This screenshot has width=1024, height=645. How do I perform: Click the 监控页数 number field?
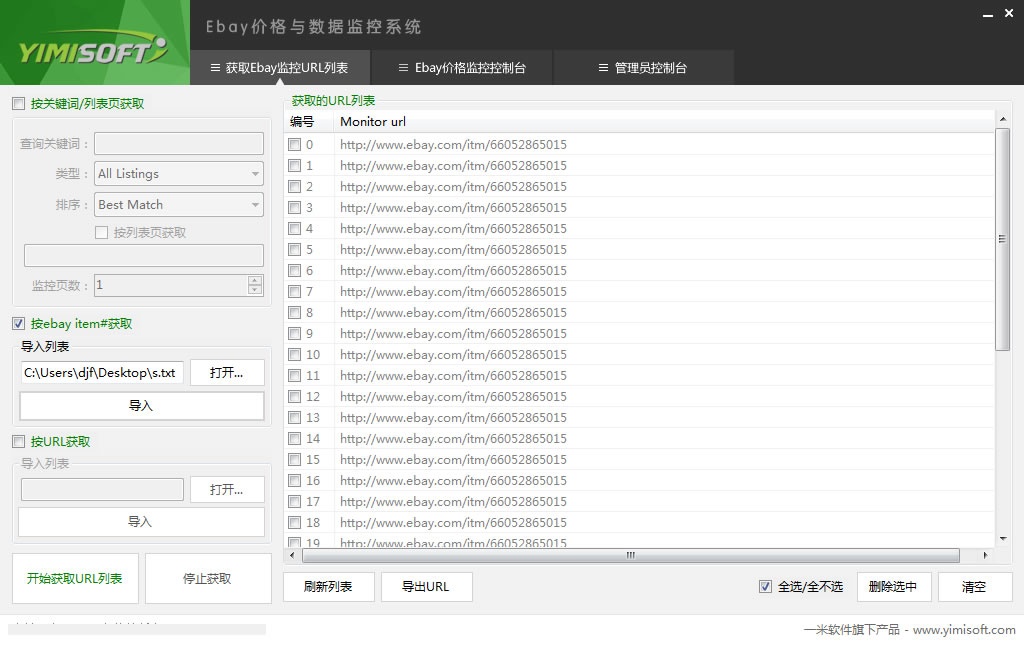coord(171,285)
